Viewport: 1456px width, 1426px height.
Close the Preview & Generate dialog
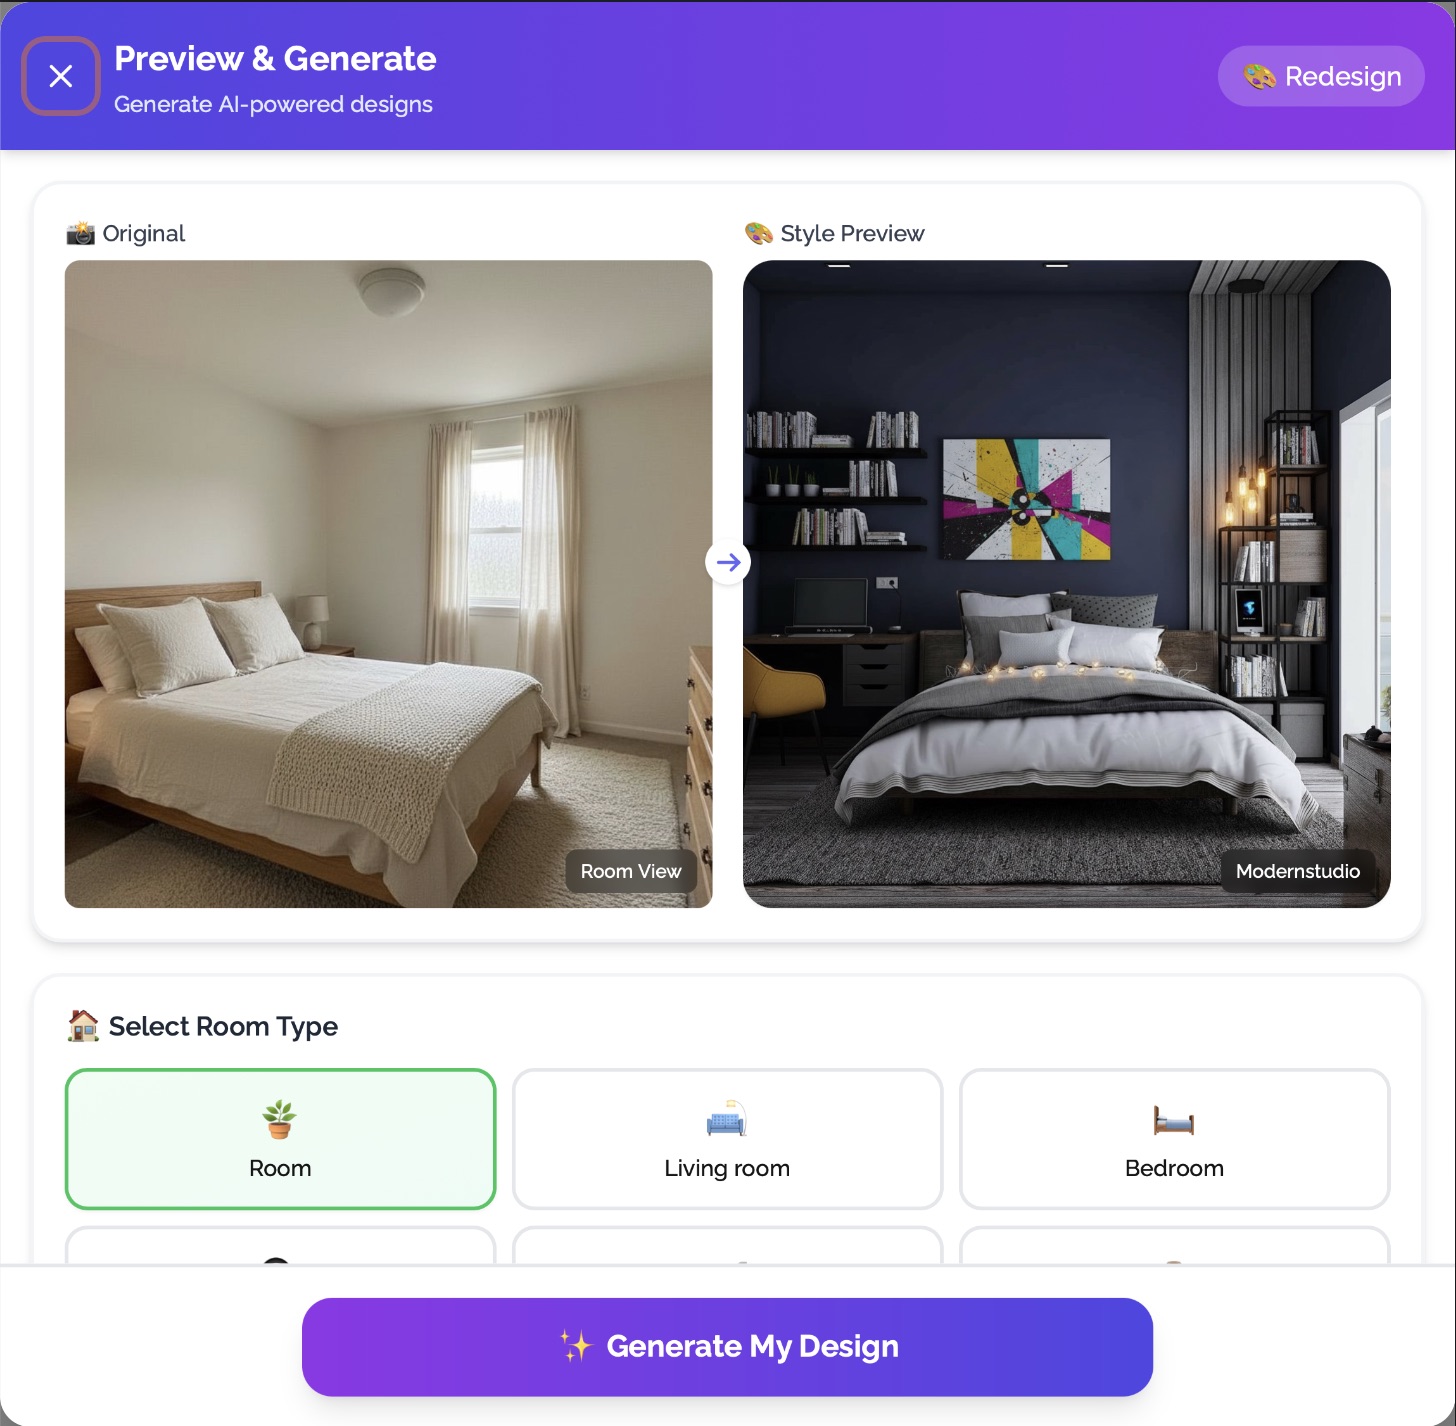(61, 76)
